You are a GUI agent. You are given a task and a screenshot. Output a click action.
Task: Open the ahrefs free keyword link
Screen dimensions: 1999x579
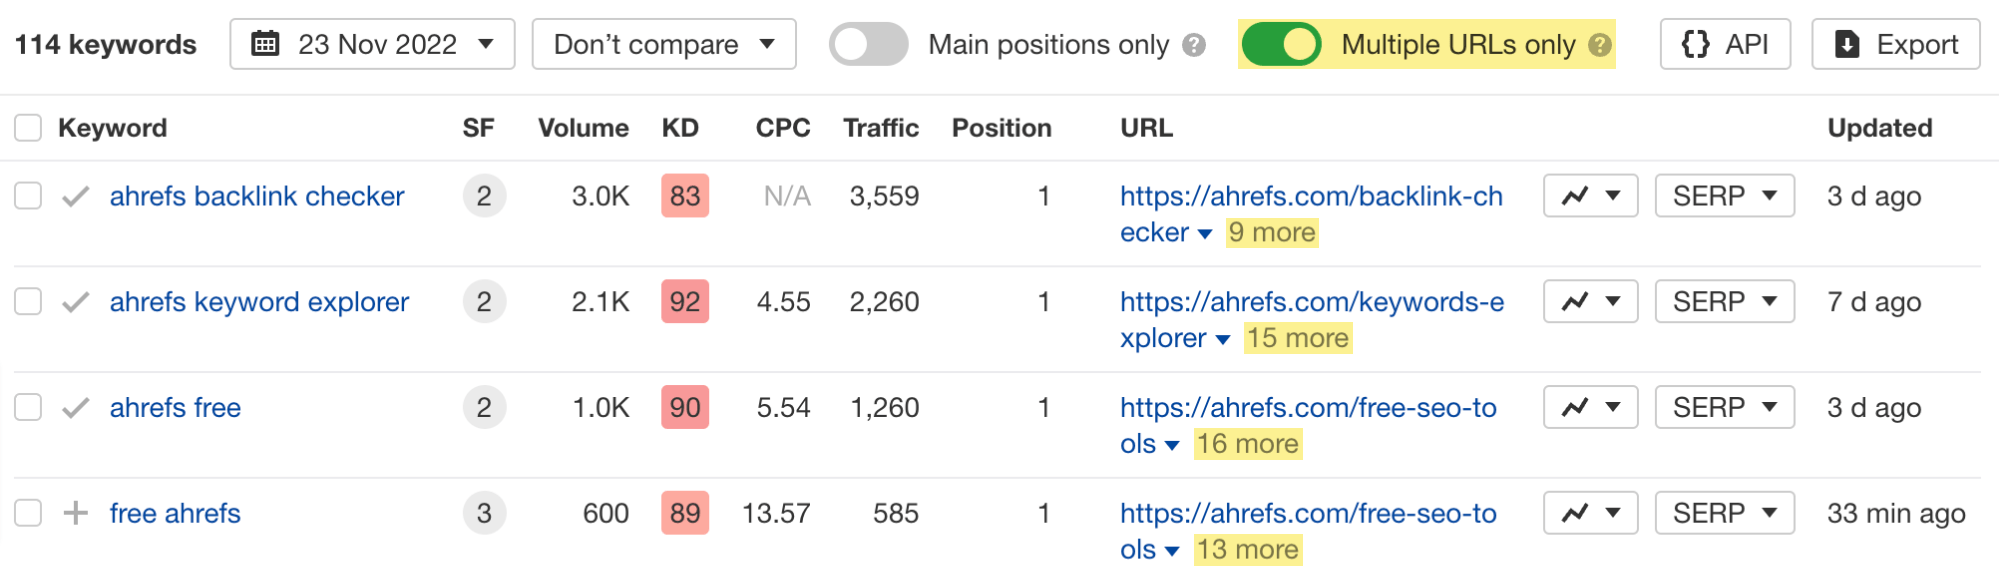(175, 408)
